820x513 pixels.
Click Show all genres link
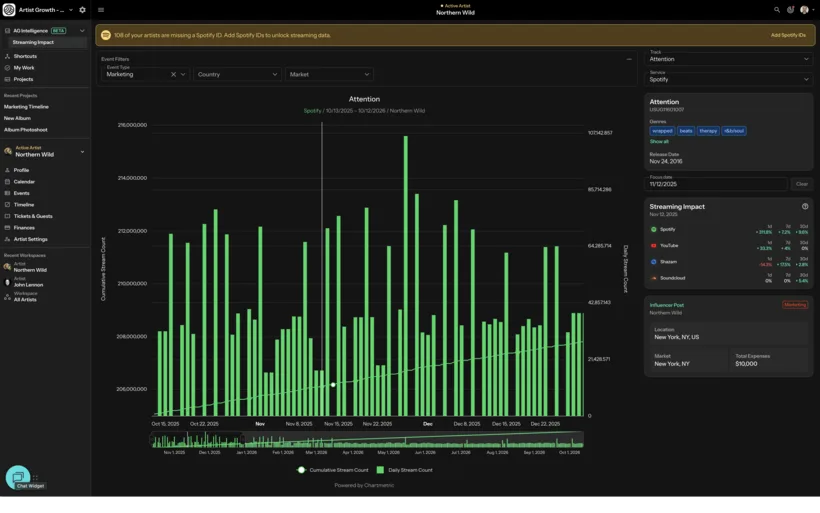pyautogui.click(x=659, y=142)
